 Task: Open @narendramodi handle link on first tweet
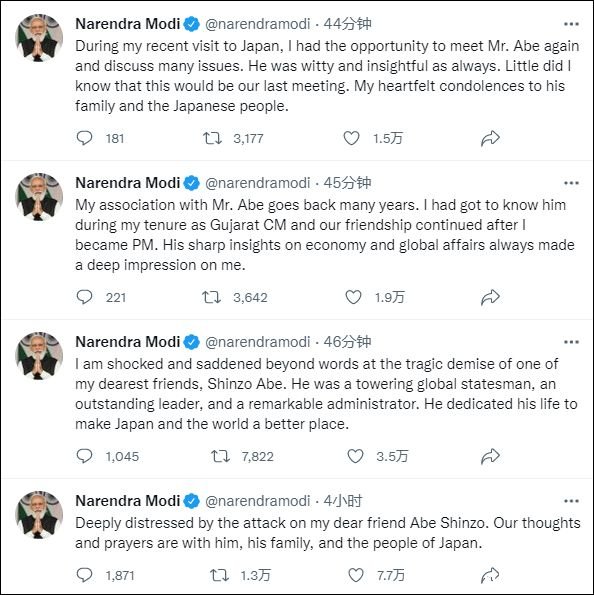pos(258,24)
